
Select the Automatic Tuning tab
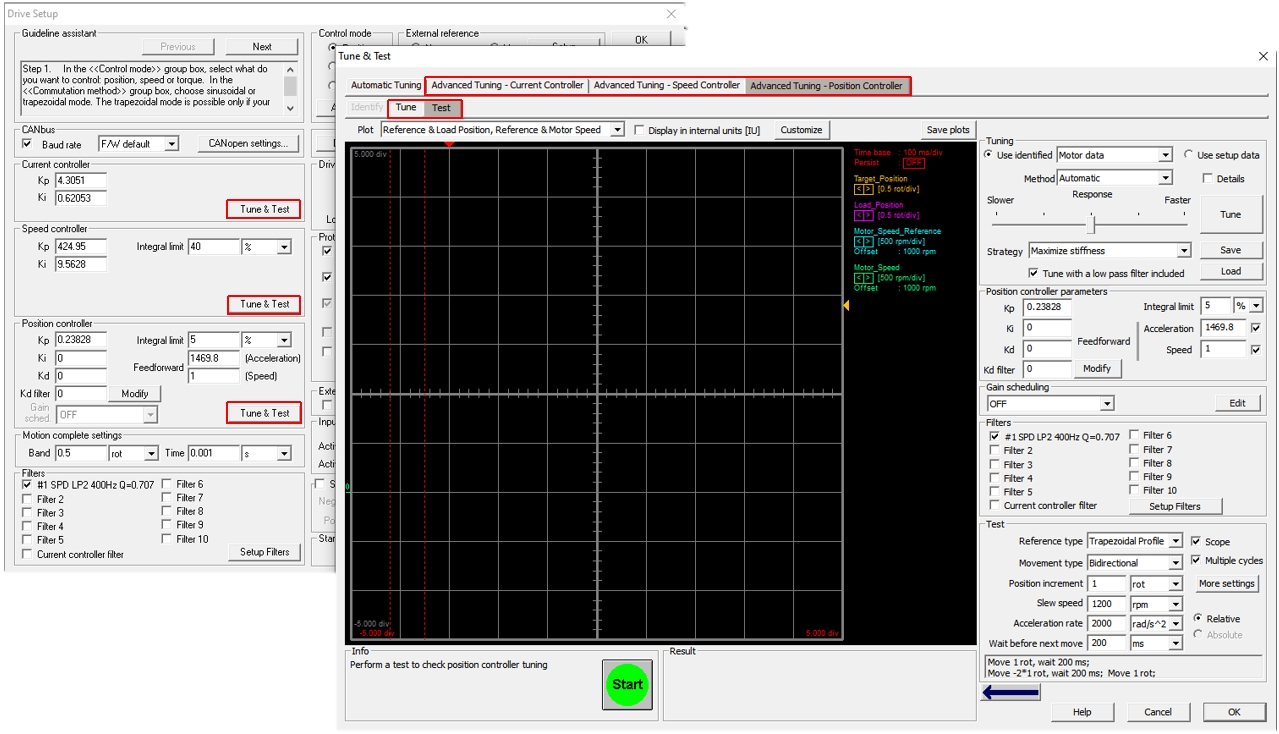tap(384, 85)
